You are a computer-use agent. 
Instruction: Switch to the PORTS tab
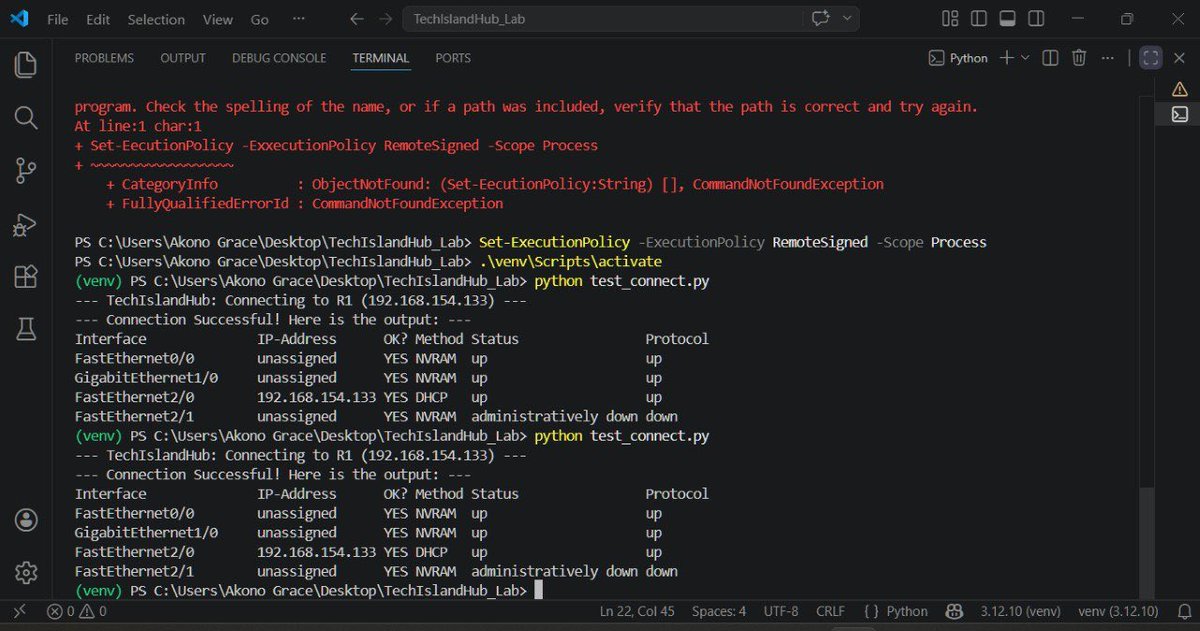pos(453,58)
